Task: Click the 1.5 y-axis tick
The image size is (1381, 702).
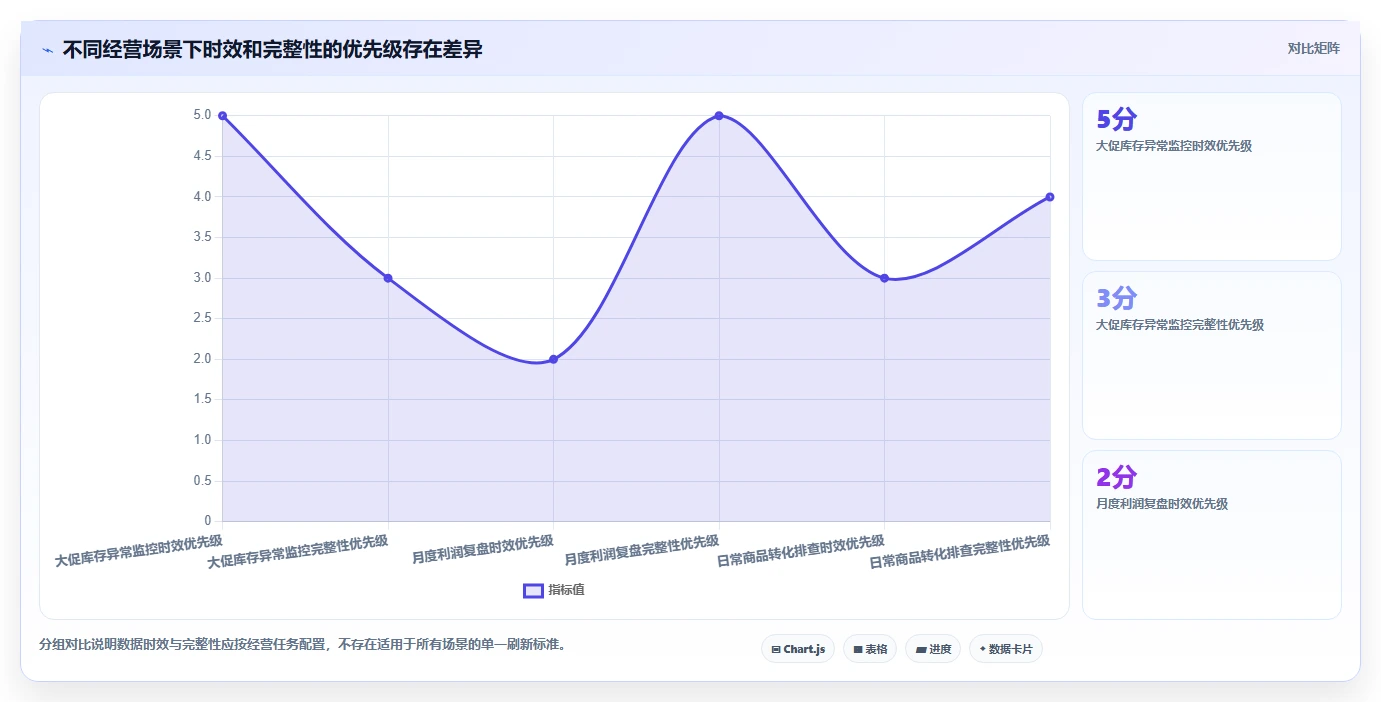Action: coord(203,399)
